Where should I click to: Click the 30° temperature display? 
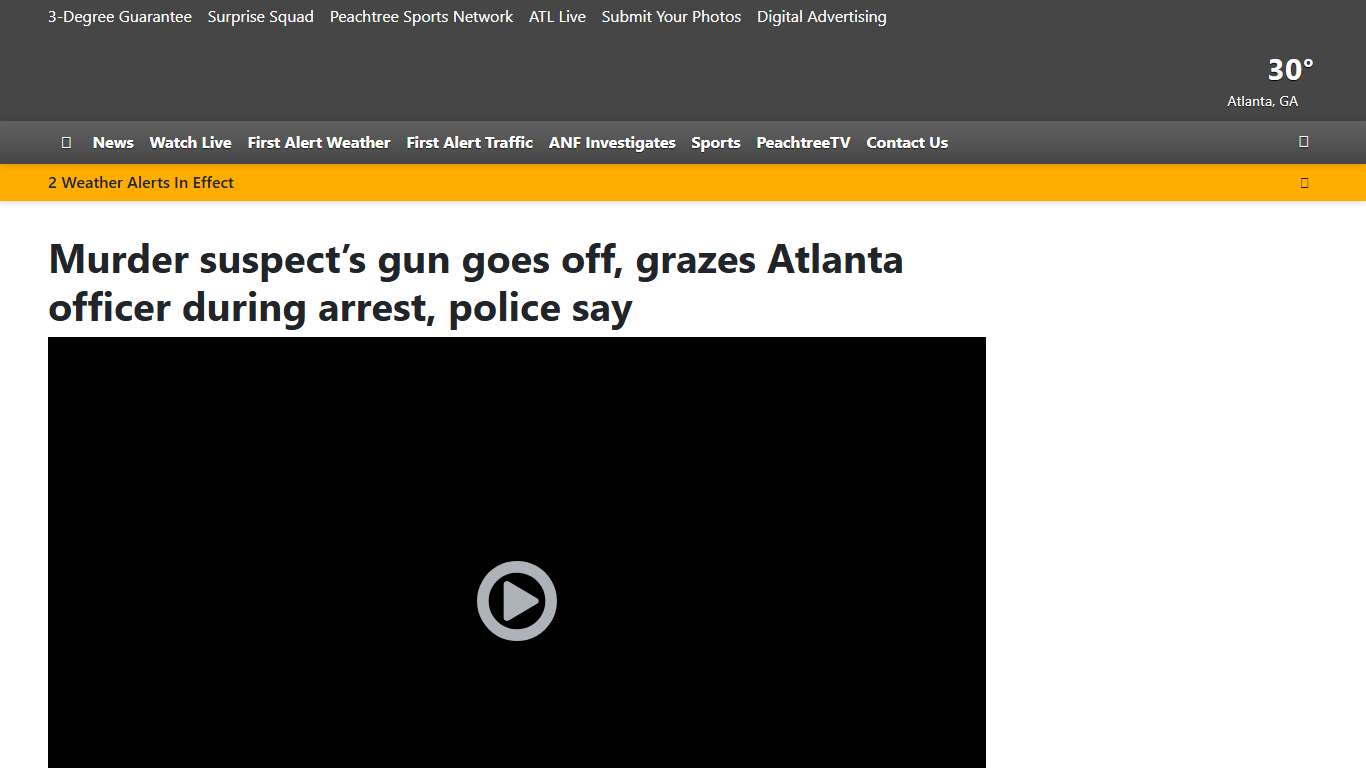coord(1289,69)
